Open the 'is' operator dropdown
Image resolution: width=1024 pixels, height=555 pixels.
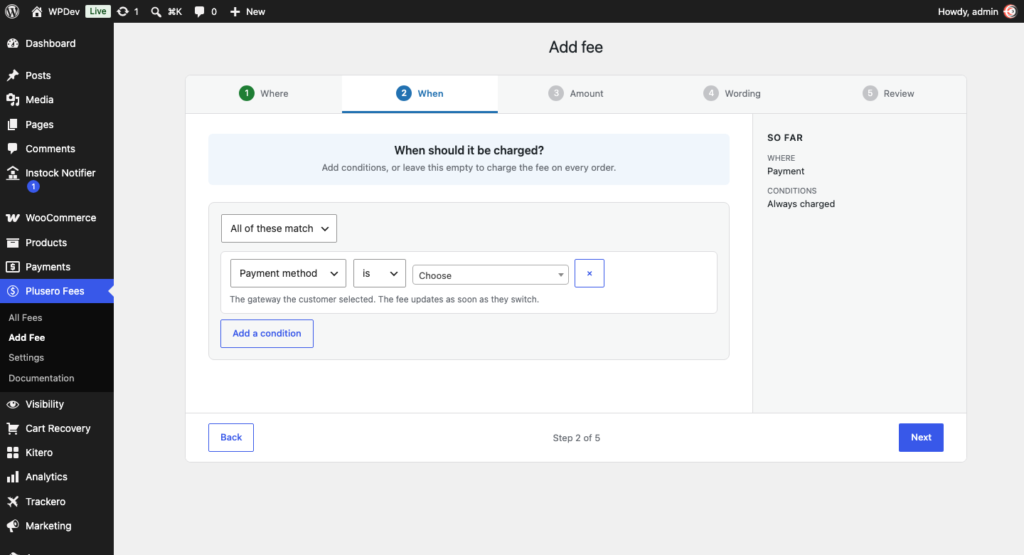pos(379,274)
